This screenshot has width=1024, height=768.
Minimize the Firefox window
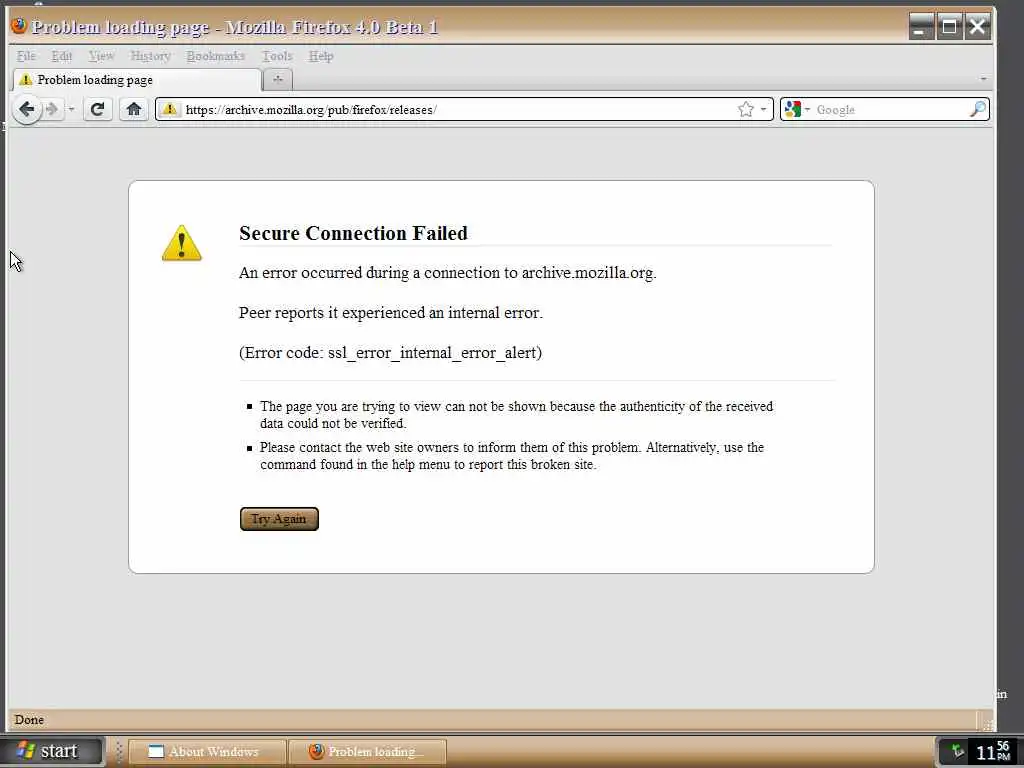pos(921,27)
